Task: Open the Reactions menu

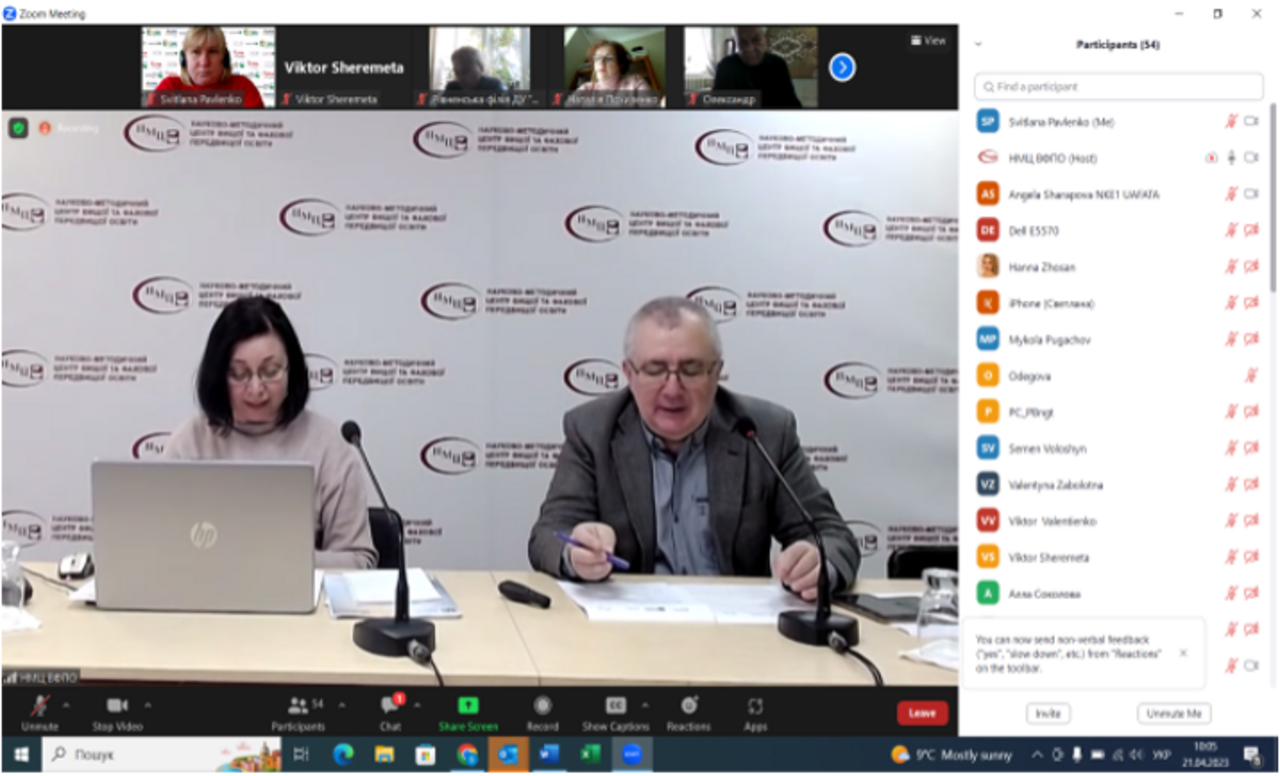Action: (688, 706)
